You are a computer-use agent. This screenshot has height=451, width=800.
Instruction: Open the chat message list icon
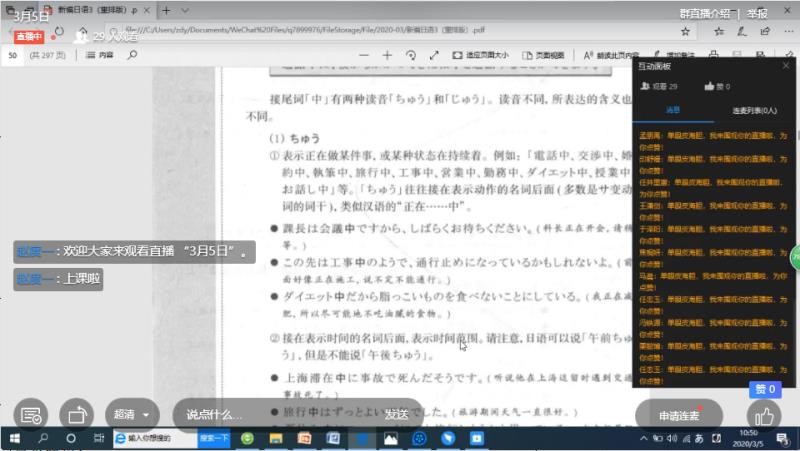point(31,414)
